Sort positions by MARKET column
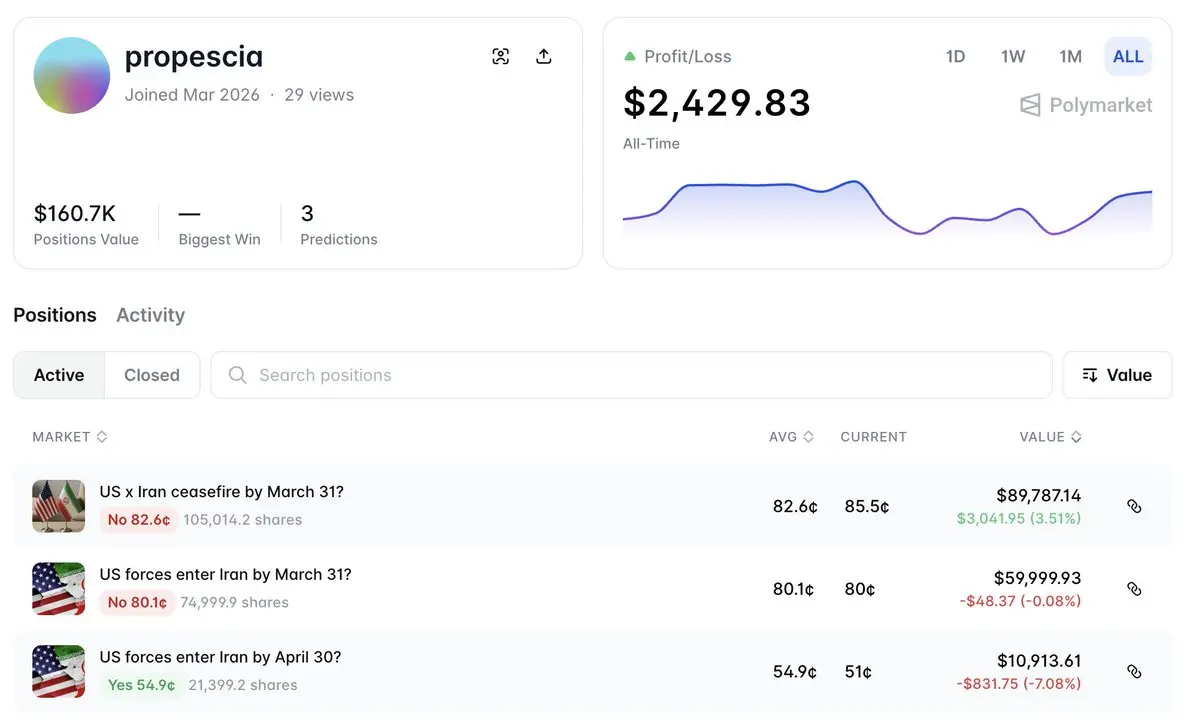Image resolution: width=1199 pixels, height=726 pixels. point(69,437)
